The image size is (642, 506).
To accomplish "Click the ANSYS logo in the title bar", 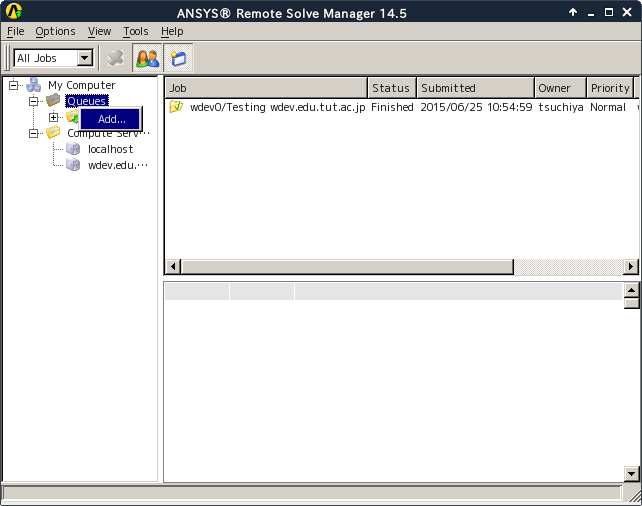I will click(x=14, y=13).
